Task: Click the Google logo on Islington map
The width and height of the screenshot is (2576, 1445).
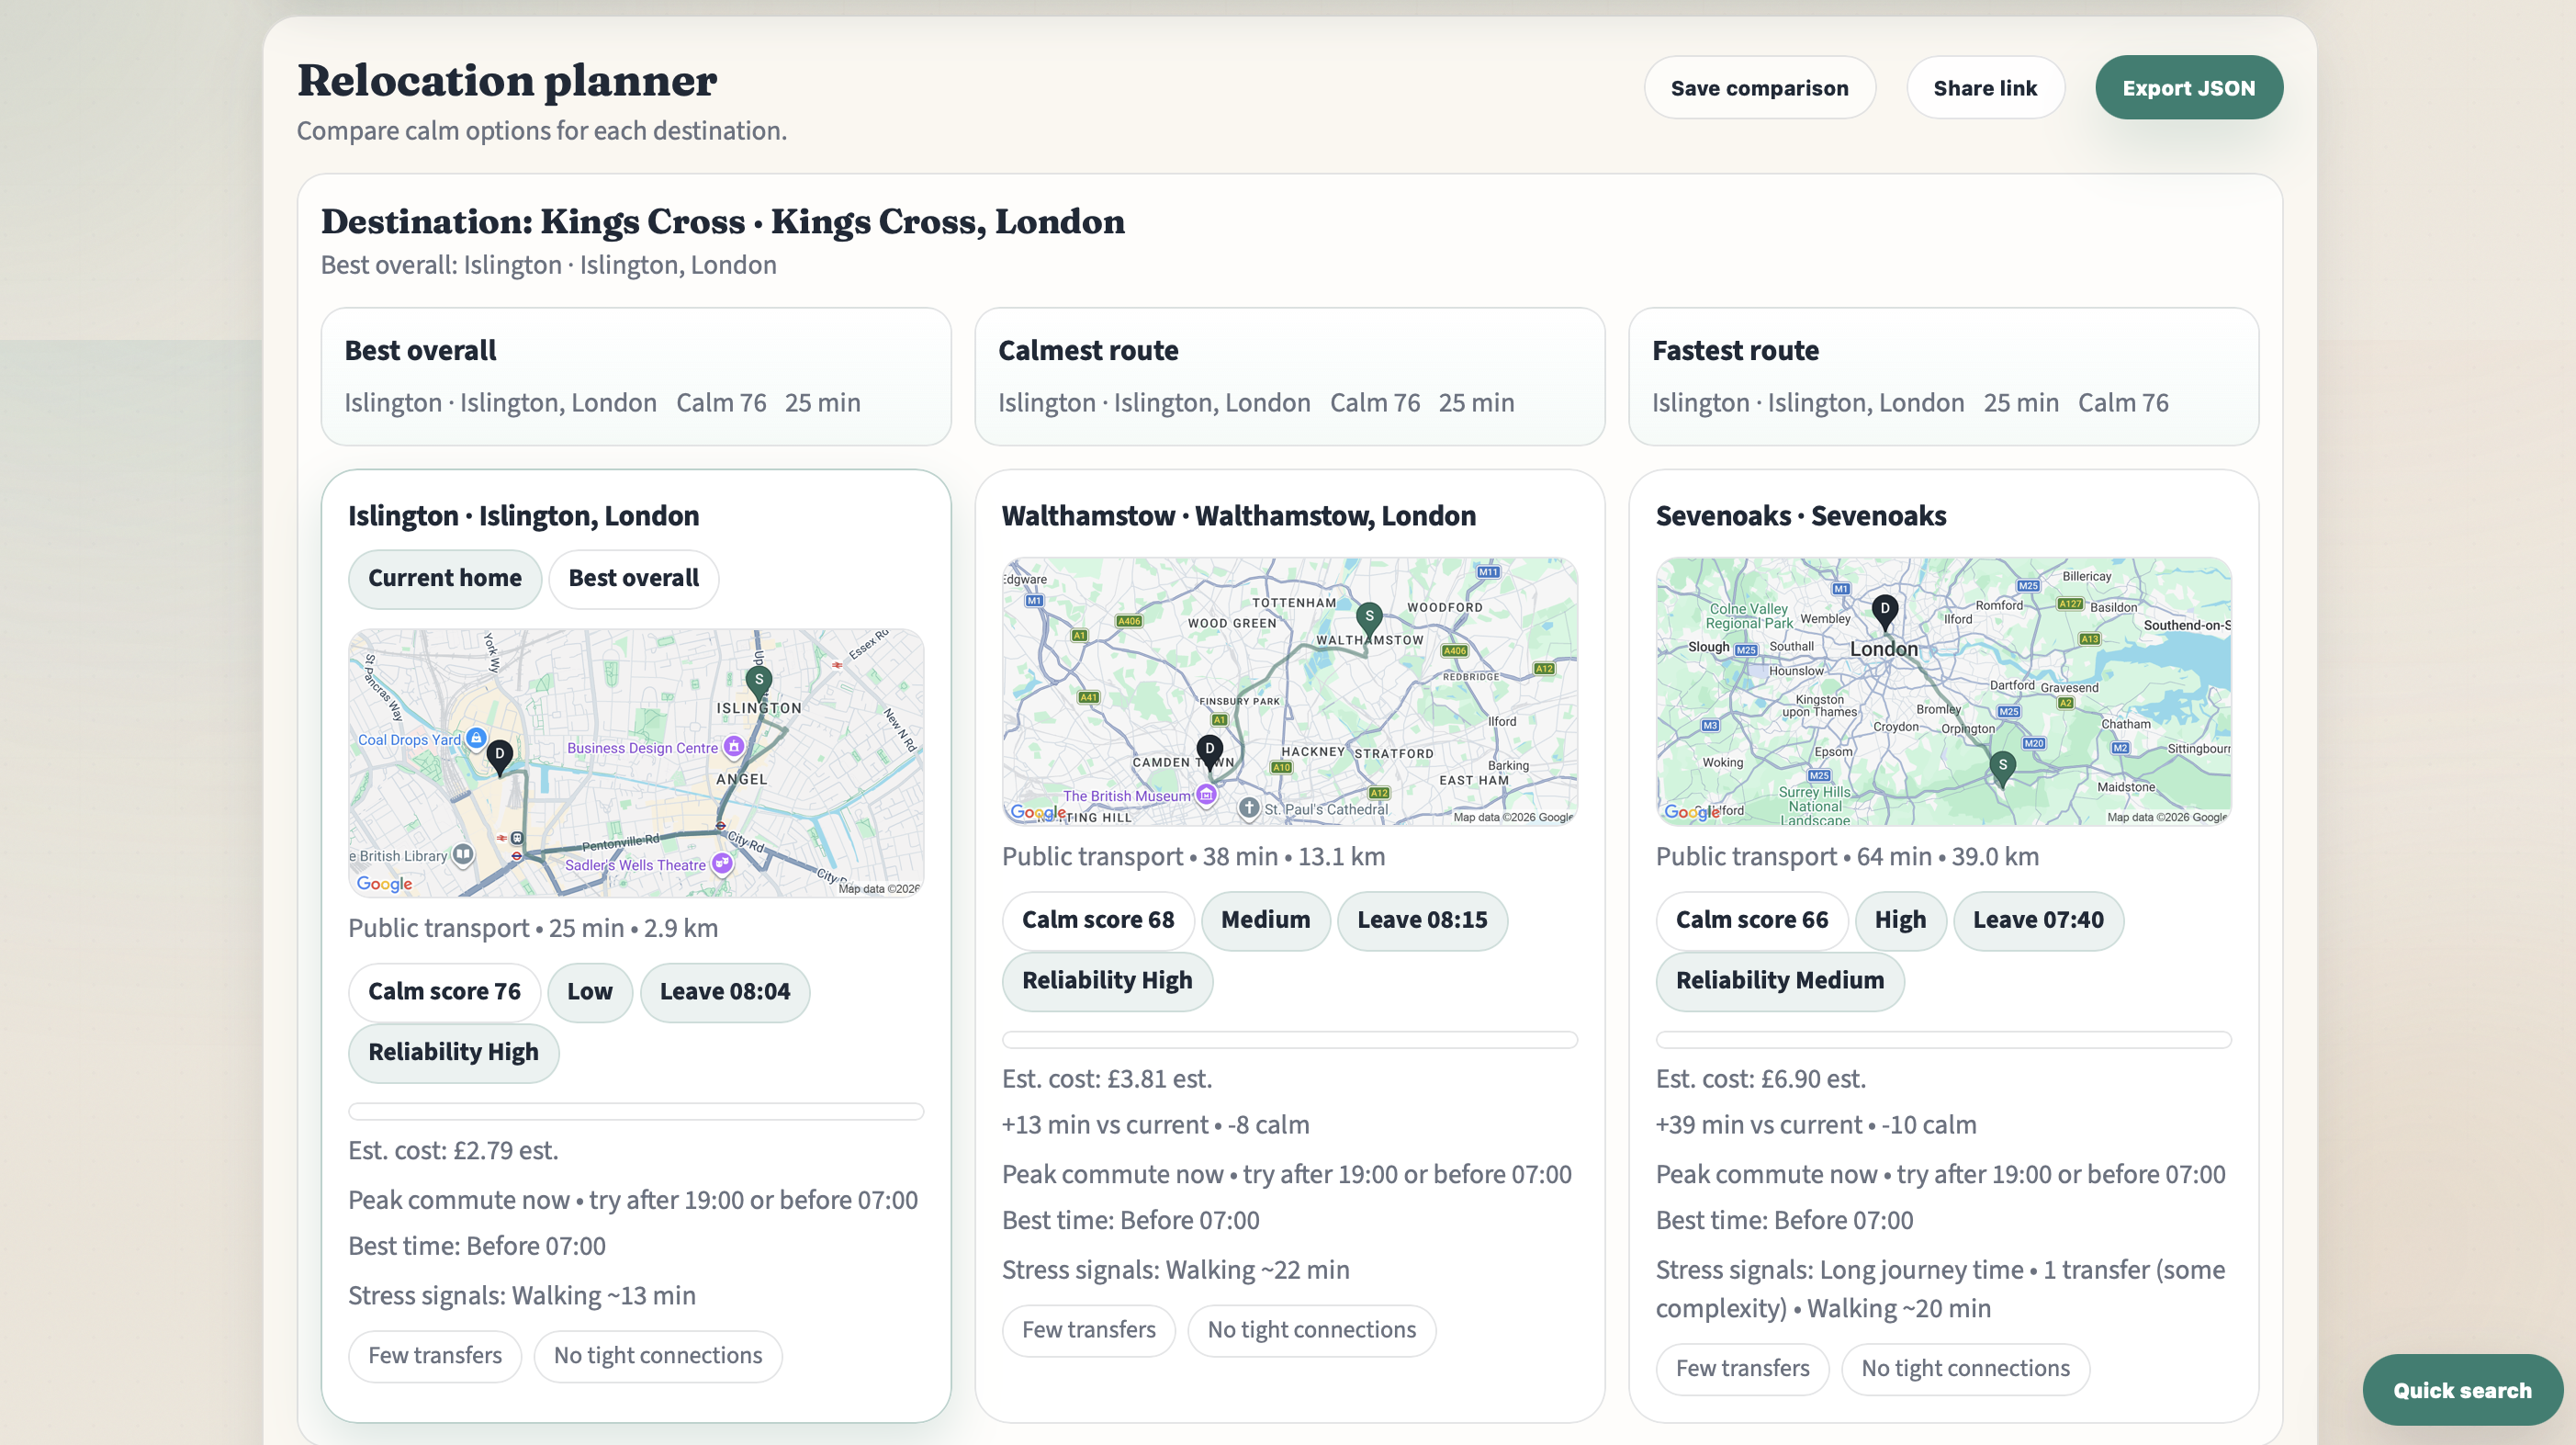Action: click(384, 884)
